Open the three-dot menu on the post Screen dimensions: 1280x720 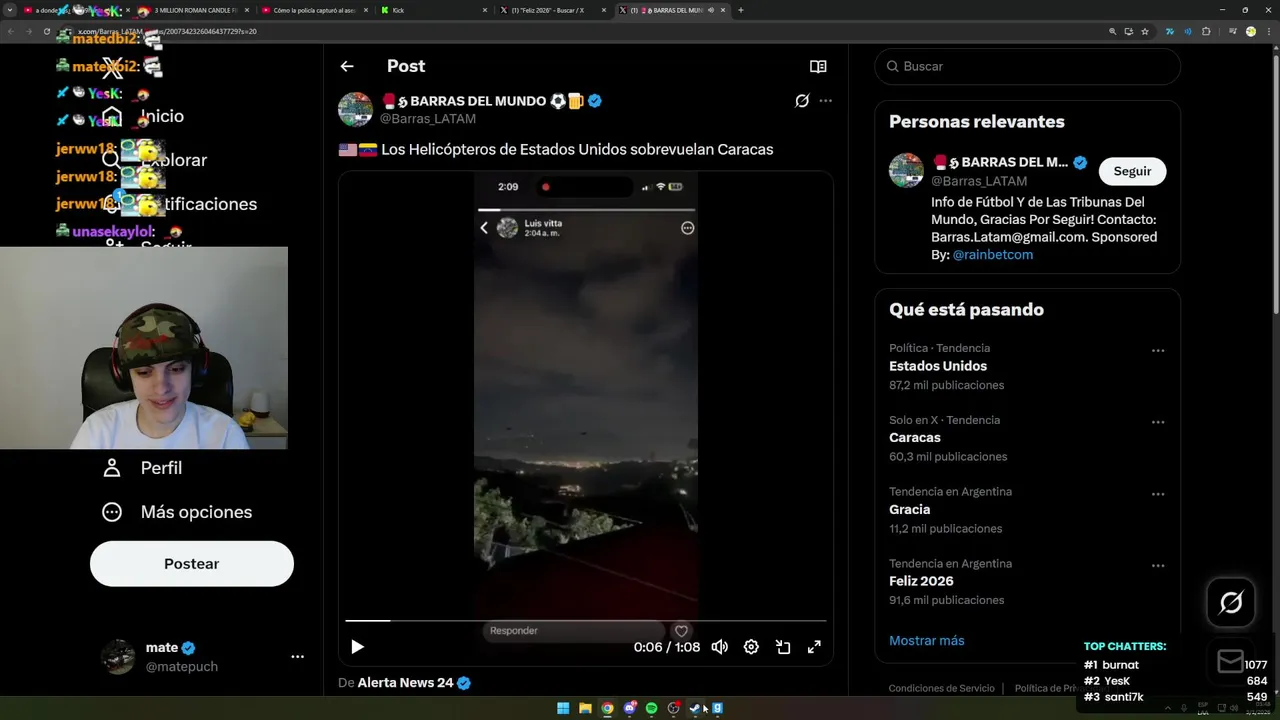coord(825,101)
